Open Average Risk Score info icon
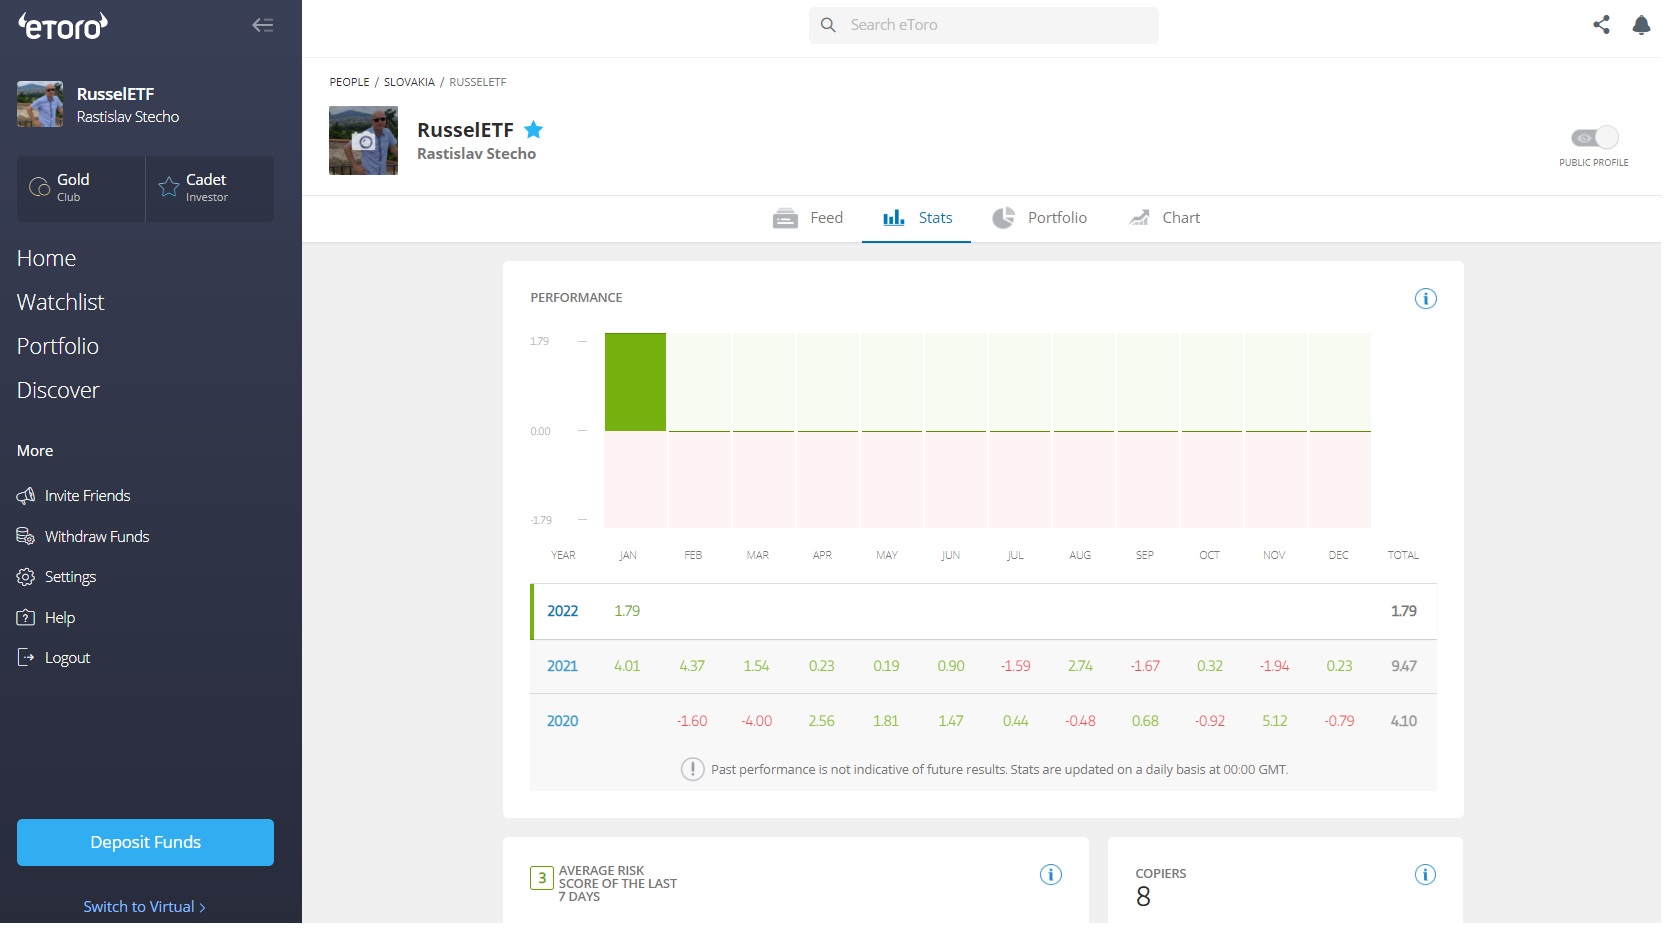This screenshot has width=1678, height=952. coord(1051,874)
